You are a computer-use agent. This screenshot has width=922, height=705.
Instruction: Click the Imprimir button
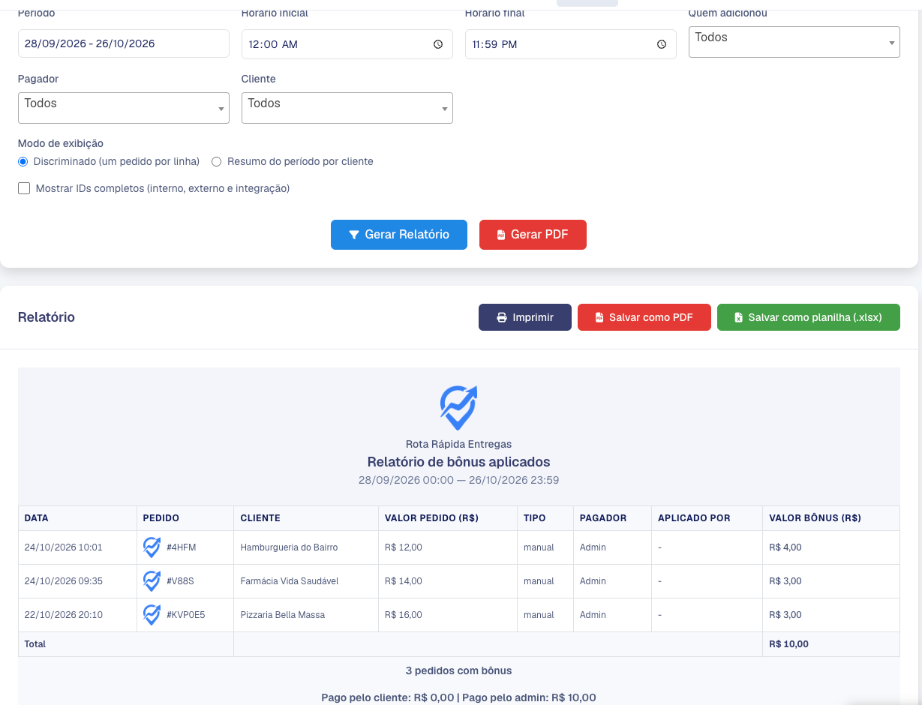point(525,318)
